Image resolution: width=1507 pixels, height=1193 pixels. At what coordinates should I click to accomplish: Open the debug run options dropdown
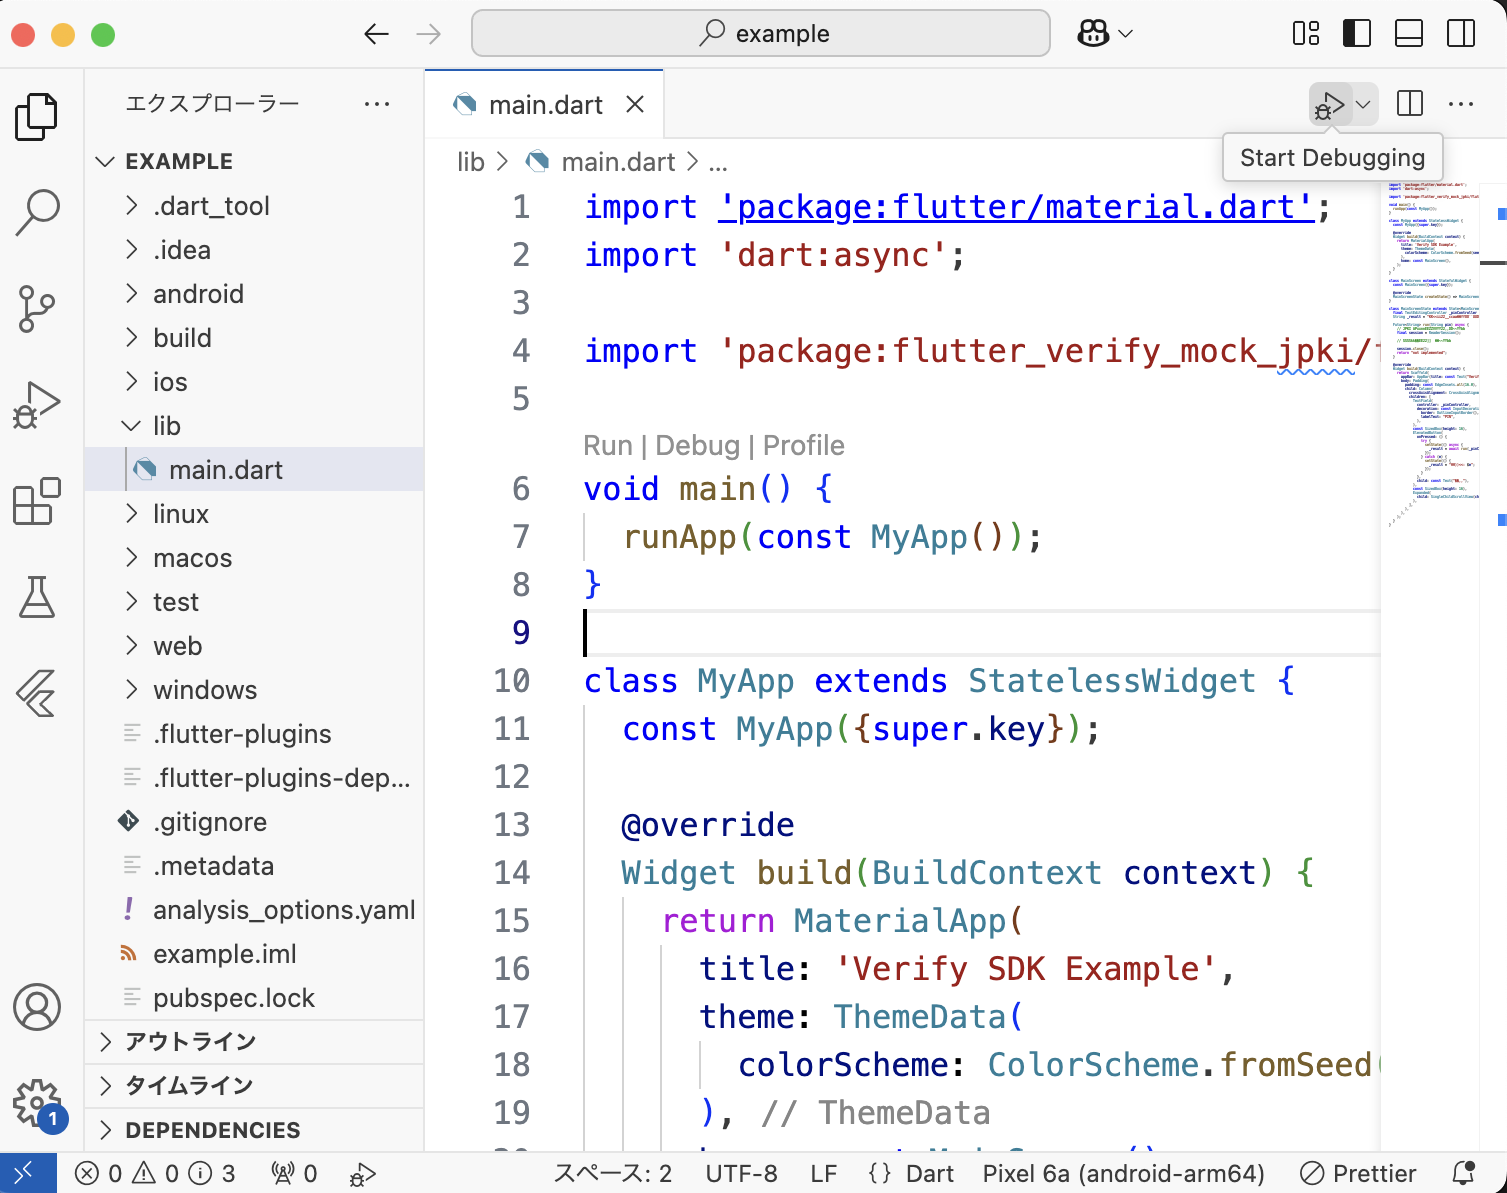1363,104
